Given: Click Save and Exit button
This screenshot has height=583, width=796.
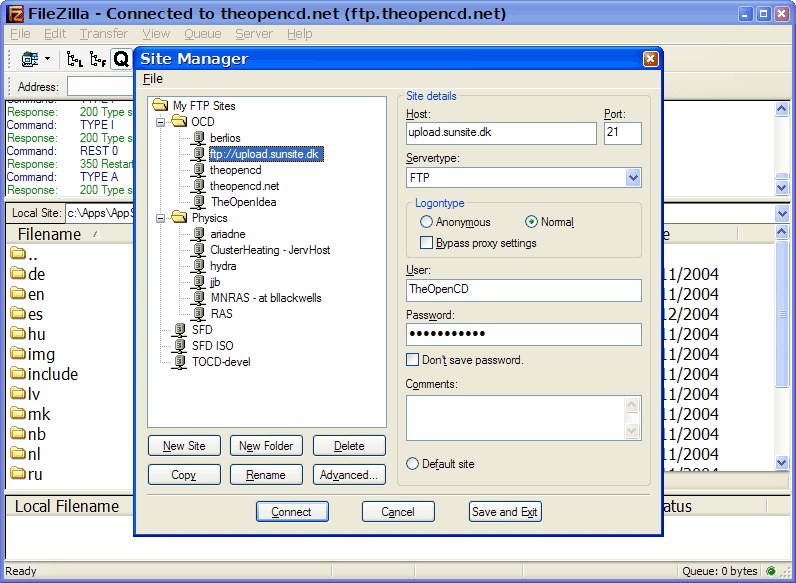Looking at the screenshot, I should (505, 512).
